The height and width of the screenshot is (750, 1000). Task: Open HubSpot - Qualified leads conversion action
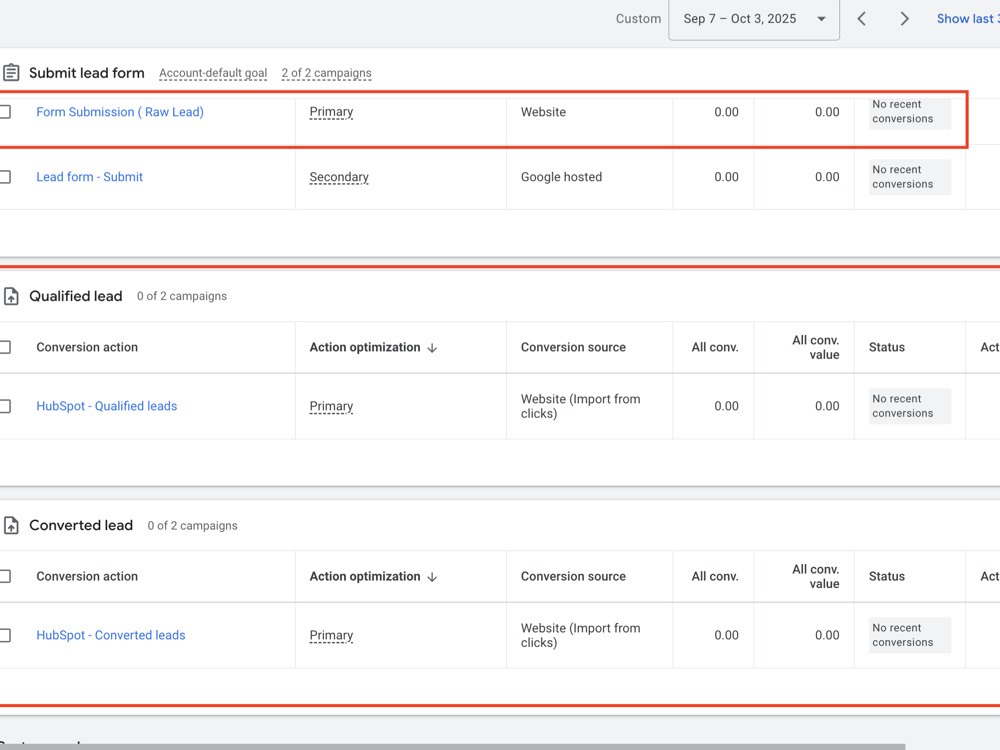107,406
